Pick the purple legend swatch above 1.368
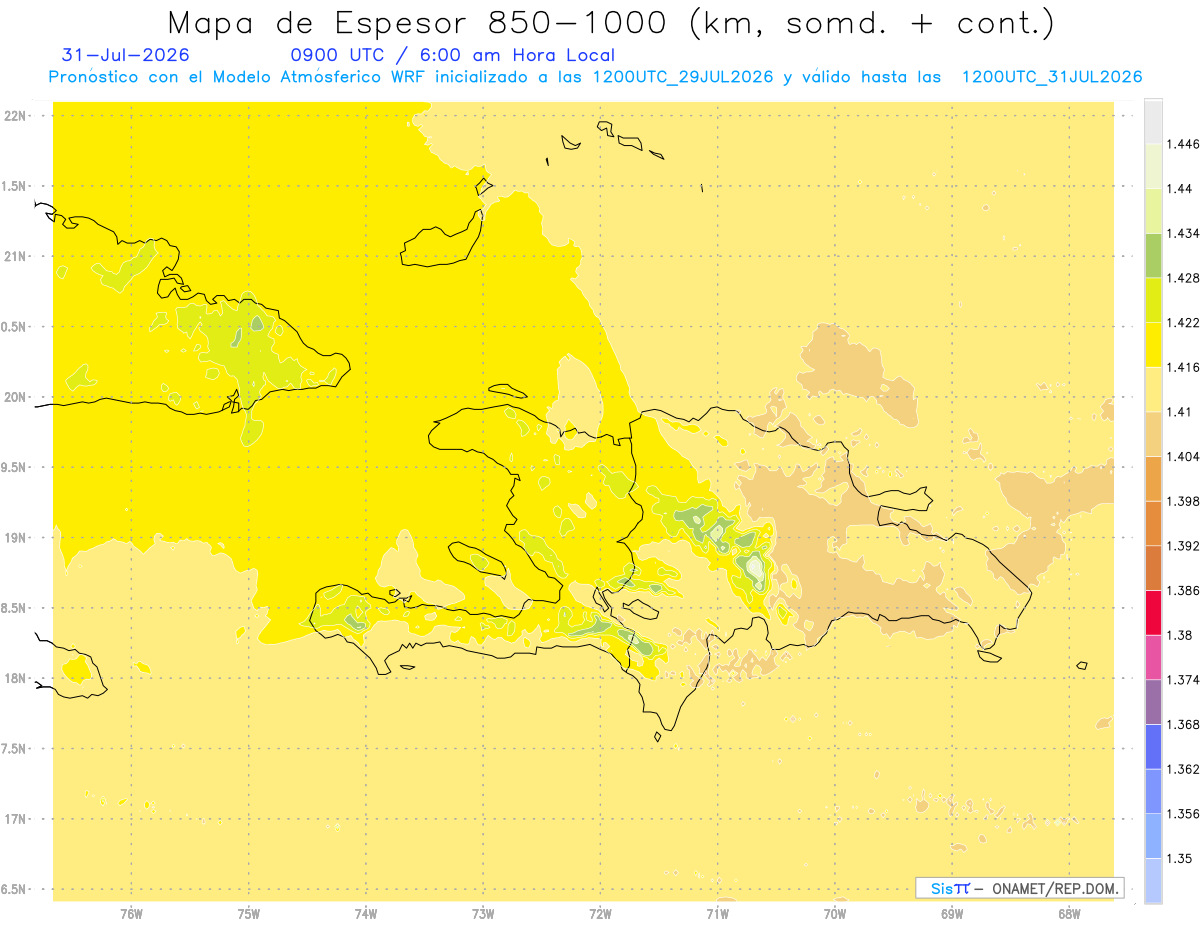1200x927 pixels. click(x=1153, y=701)
